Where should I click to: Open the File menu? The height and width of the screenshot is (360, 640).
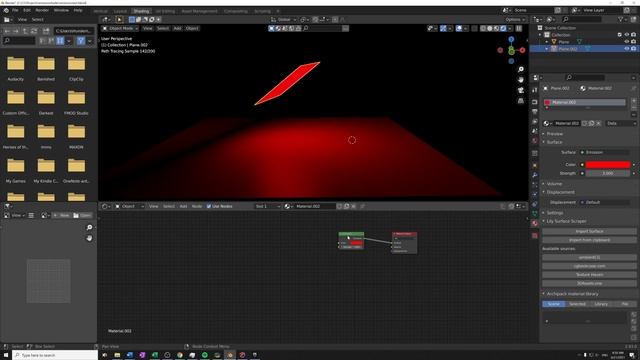pyautogui.click(x=15, y=10)
